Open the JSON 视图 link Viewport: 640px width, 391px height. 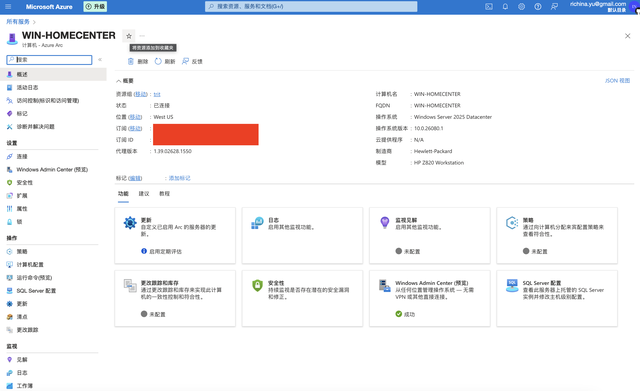coord(617,81)
